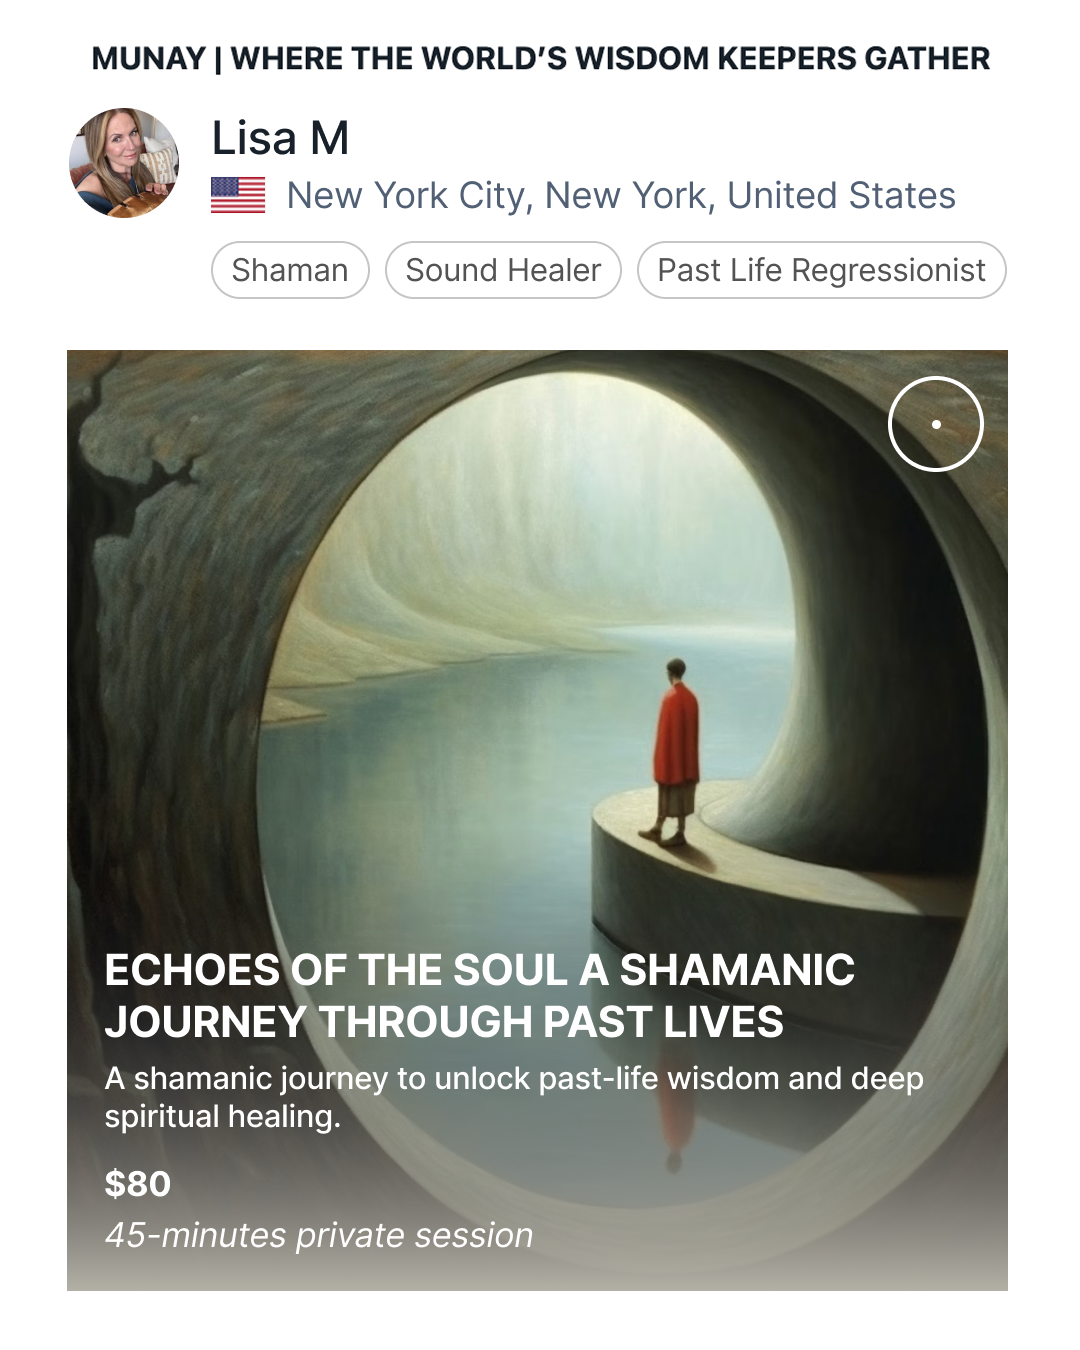Click the Journey Through Past Lives title line

click(x=444, y=1022)
